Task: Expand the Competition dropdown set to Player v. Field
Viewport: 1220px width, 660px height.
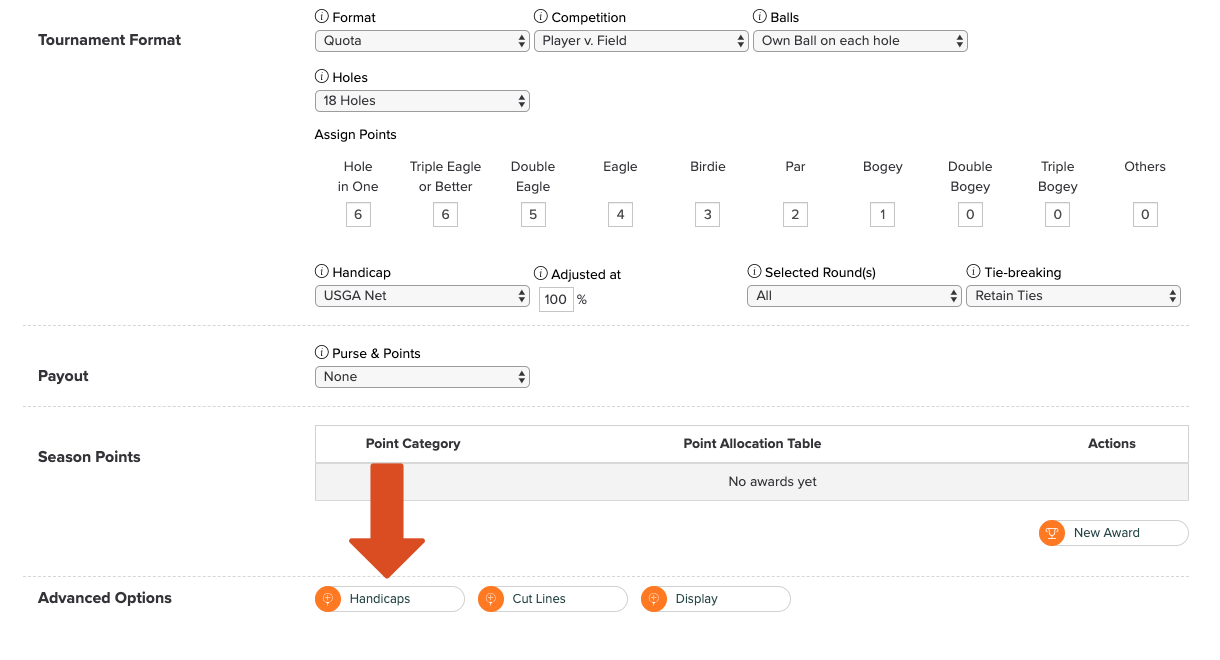Action: pos(640,41)
